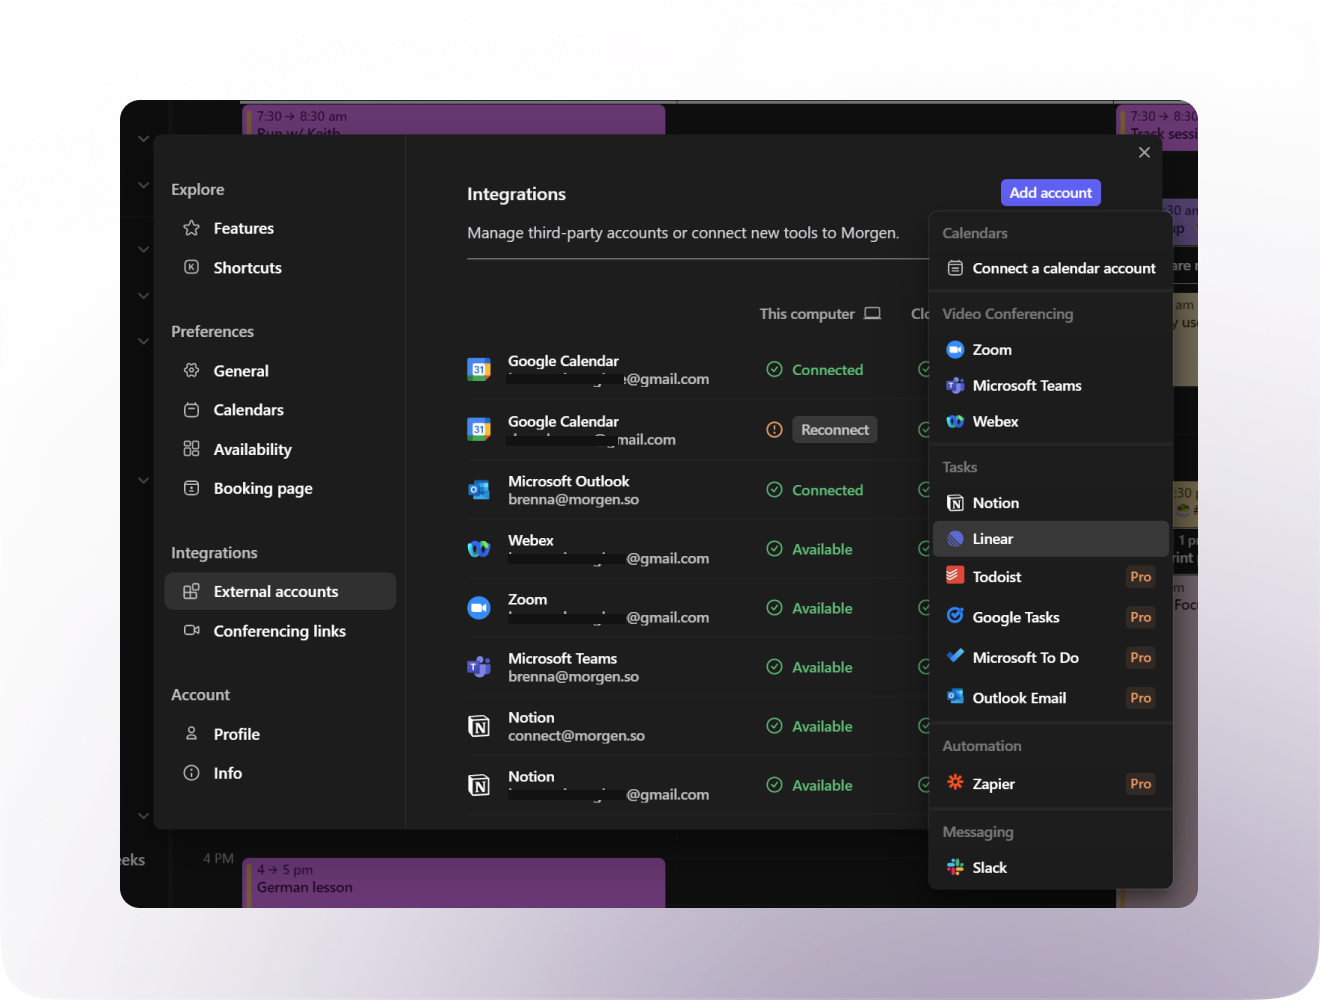Click the Conferencing links camera icon
The height and width of the screenshot is (1000, 1320).
point(191,630)
